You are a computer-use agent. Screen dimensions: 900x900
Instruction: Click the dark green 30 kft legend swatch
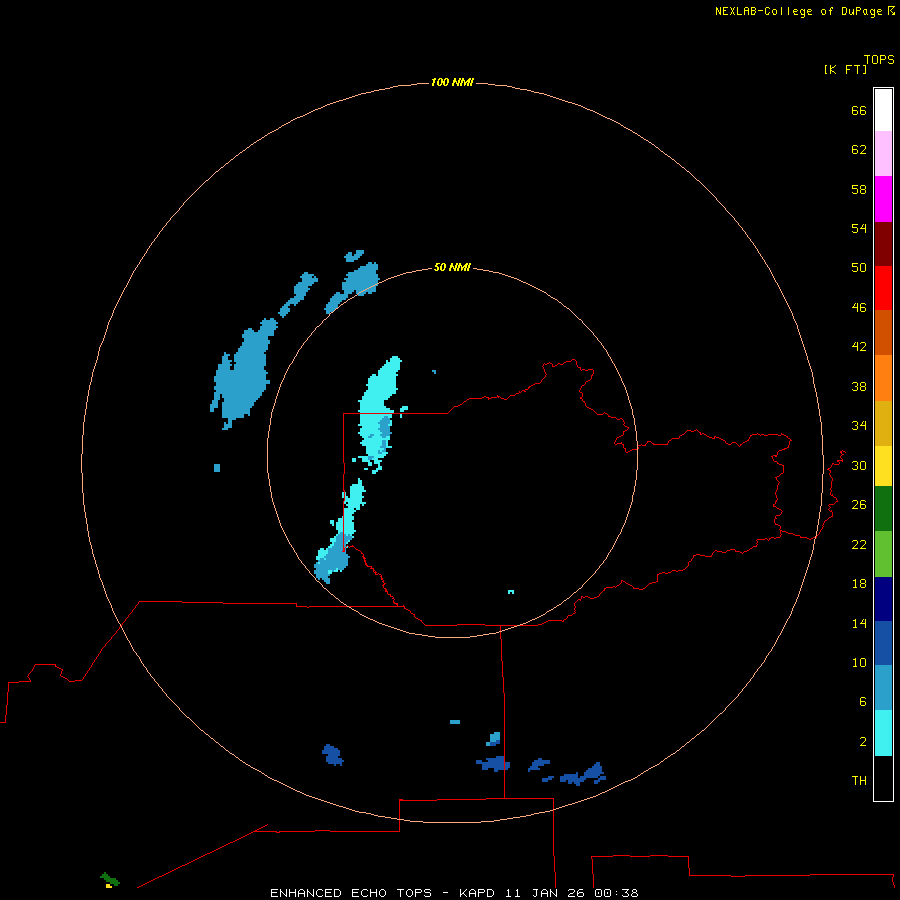click(883, 509)
